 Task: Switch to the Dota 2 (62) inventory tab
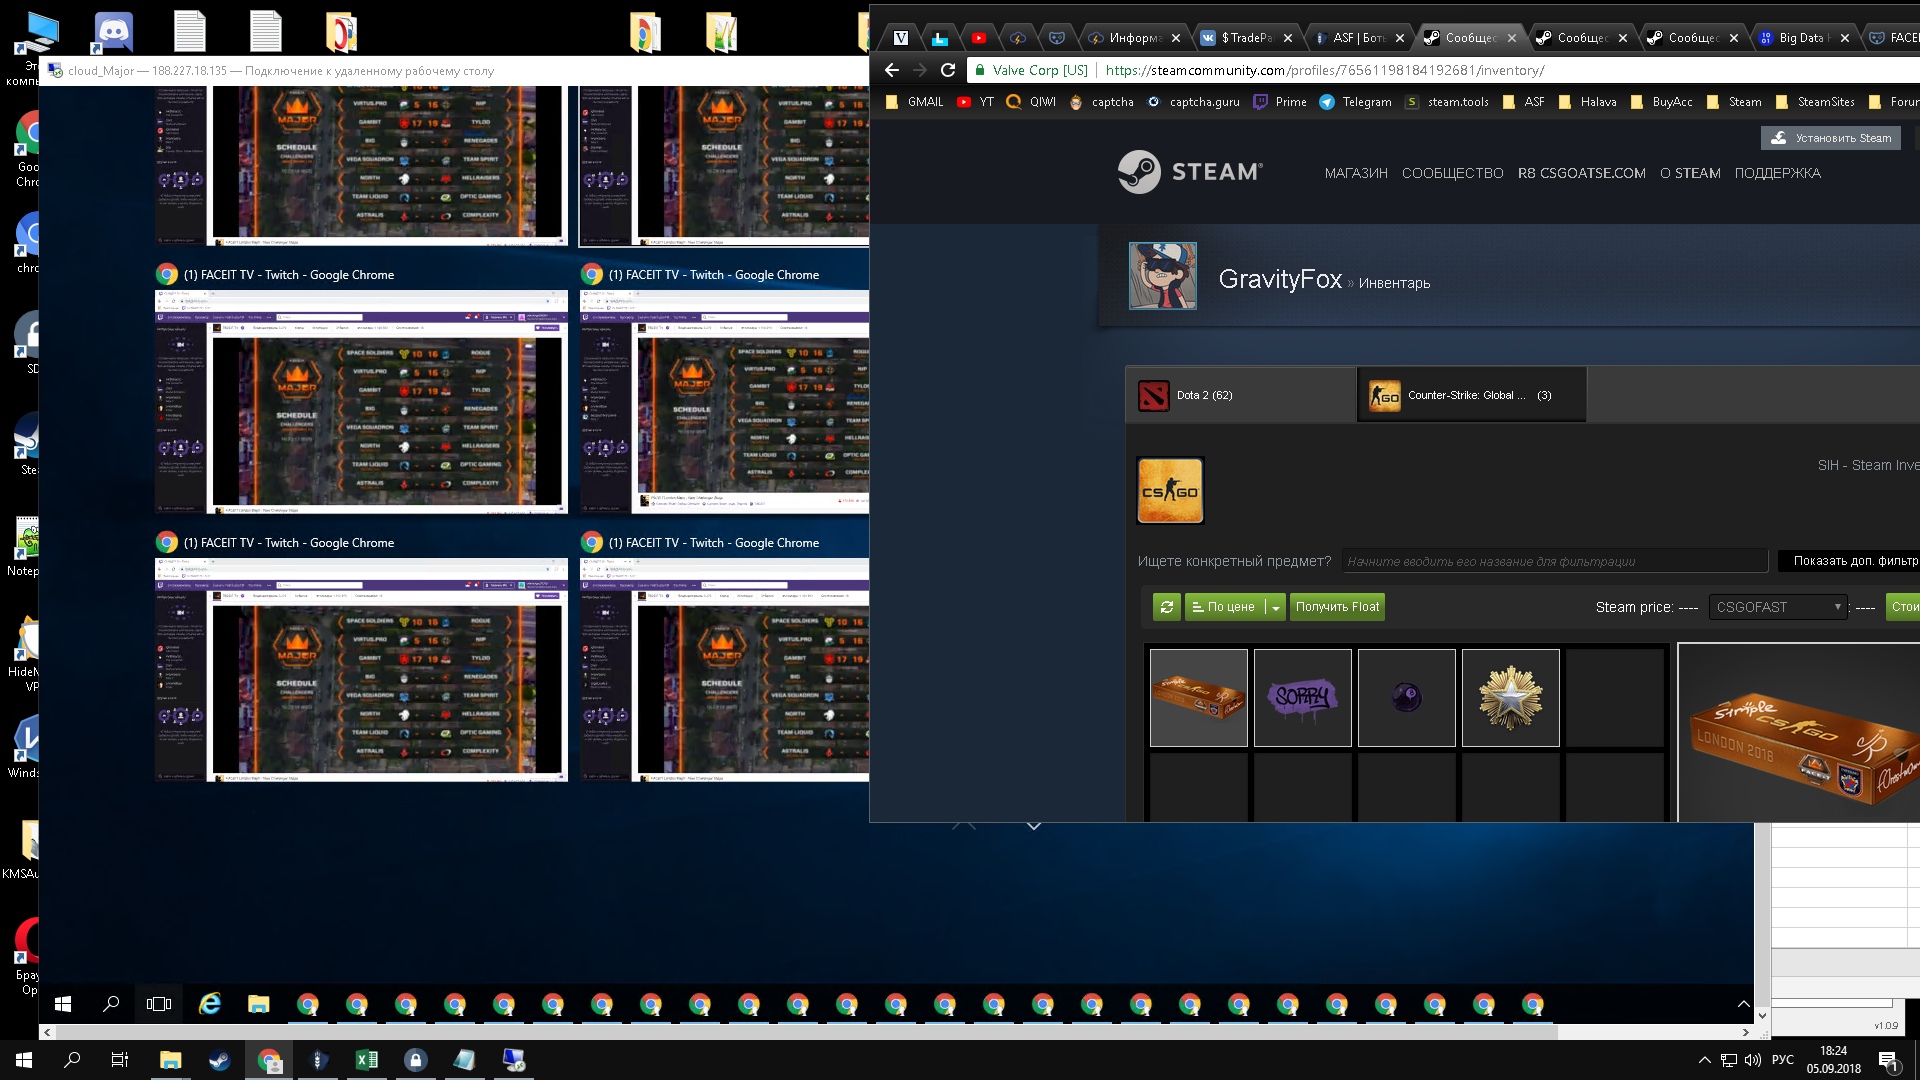1241,395
